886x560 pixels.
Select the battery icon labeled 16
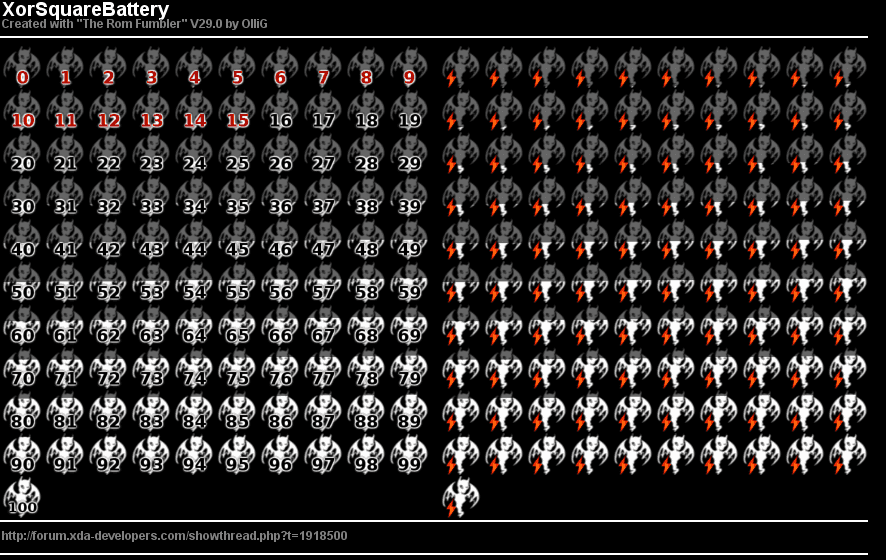280,111
